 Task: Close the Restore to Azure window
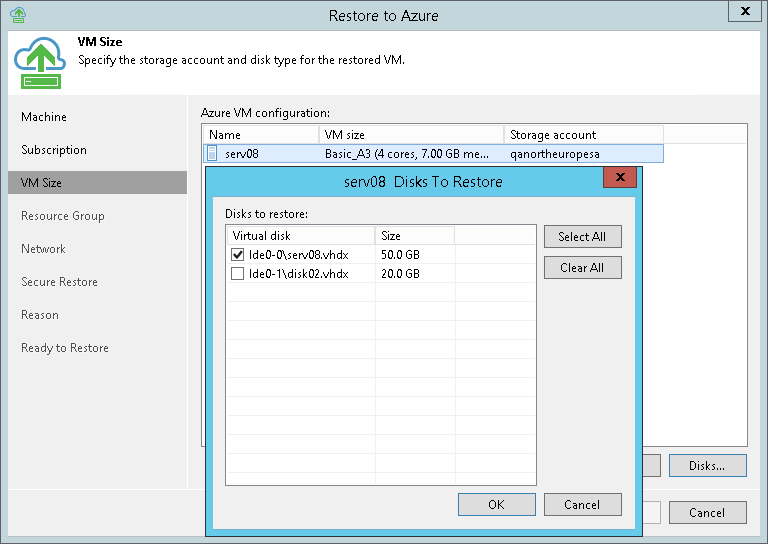pos(745,11)
